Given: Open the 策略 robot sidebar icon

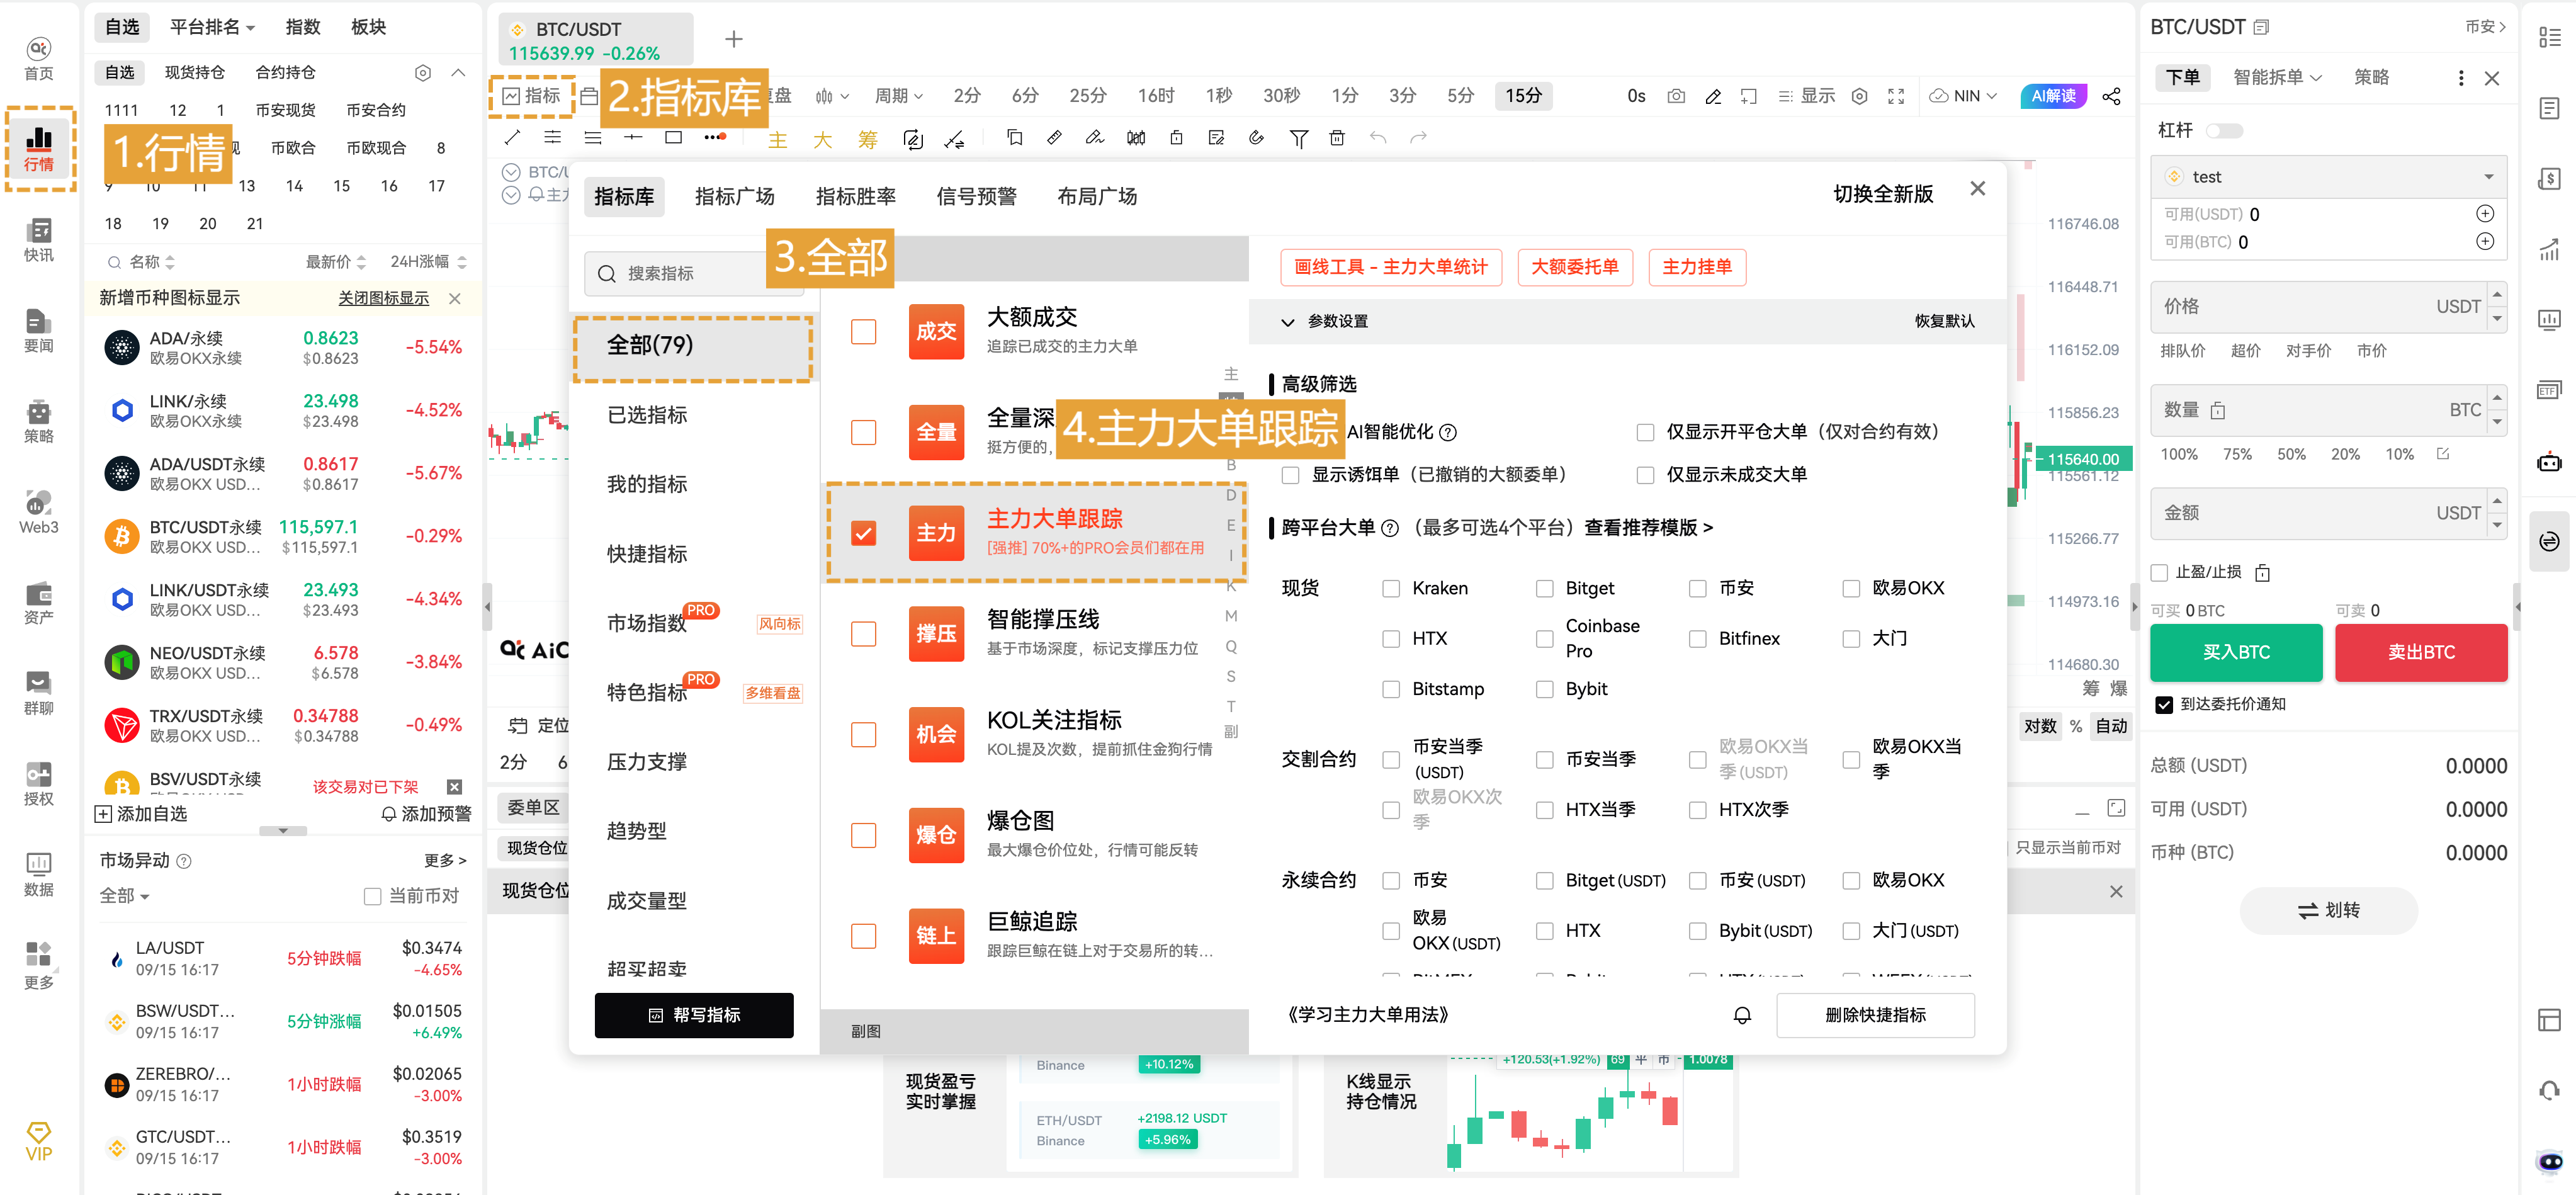Looking at the screenshot, I should pyautogui.click(x=38, y=422).
